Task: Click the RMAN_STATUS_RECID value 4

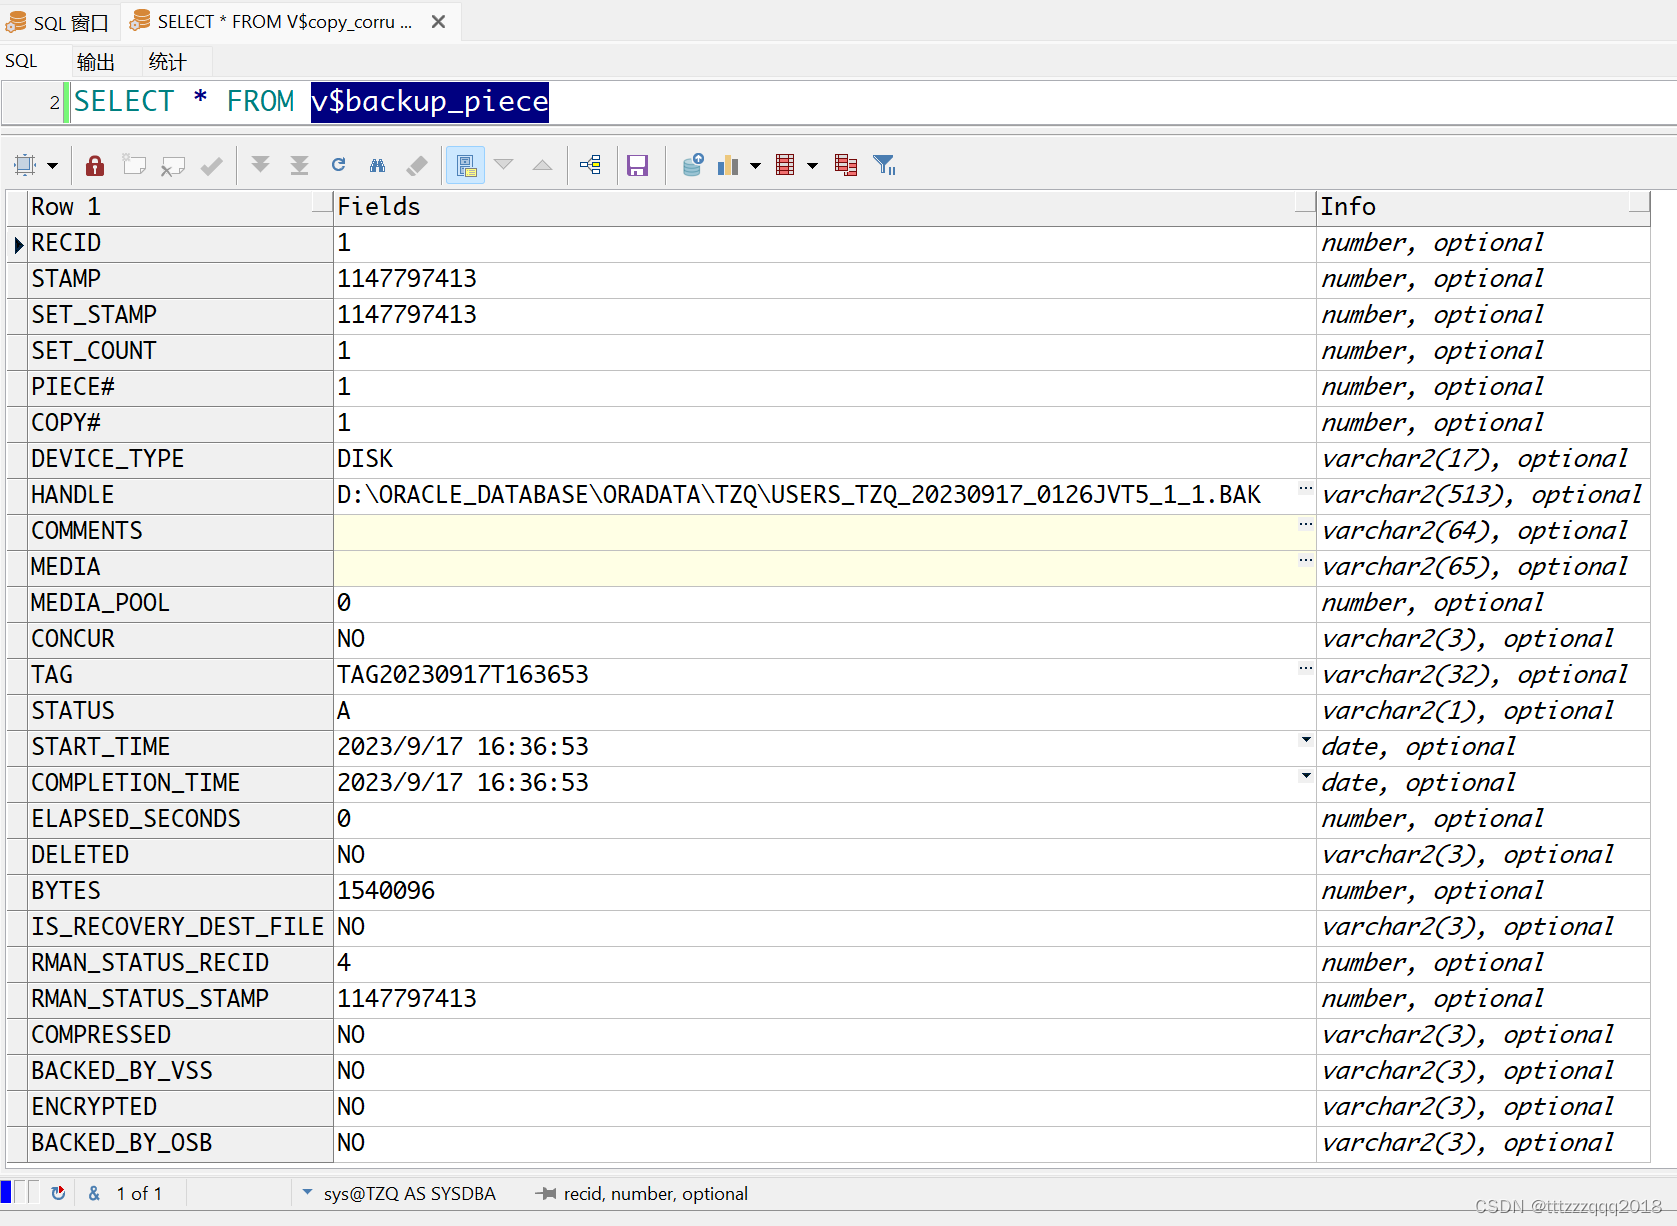Action: click(x=344, y=963)
